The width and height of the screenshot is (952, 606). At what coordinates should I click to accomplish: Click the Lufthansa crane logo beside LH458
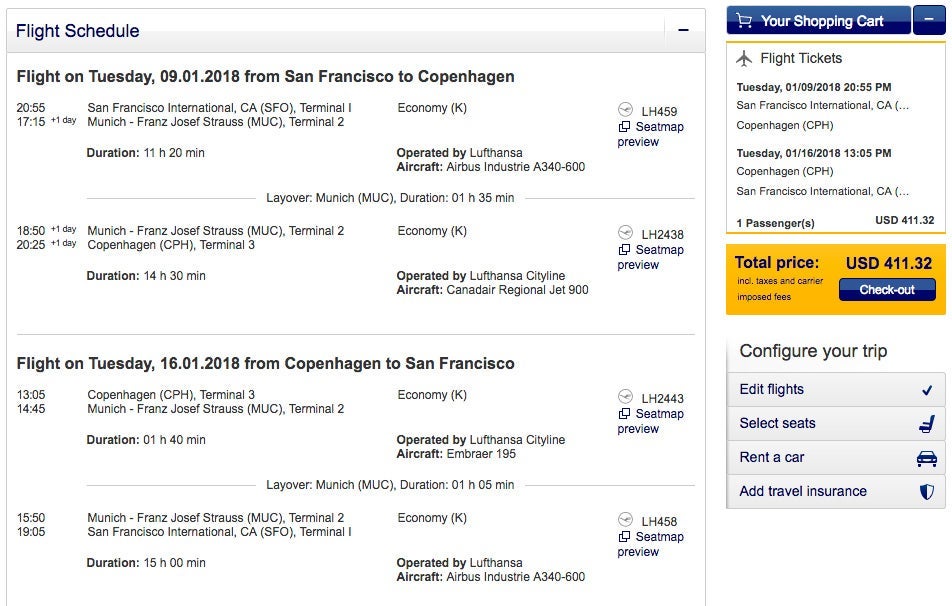point(626,520)
